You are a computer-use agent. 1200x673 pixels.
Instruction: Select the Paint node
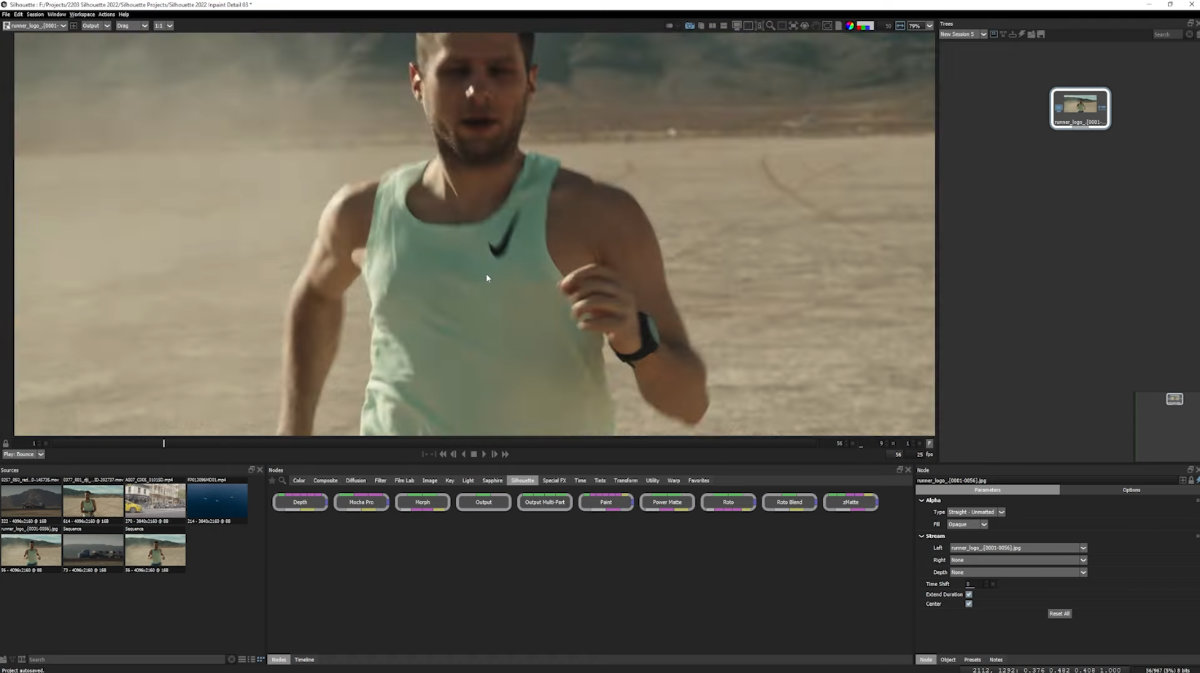(606, 501)
